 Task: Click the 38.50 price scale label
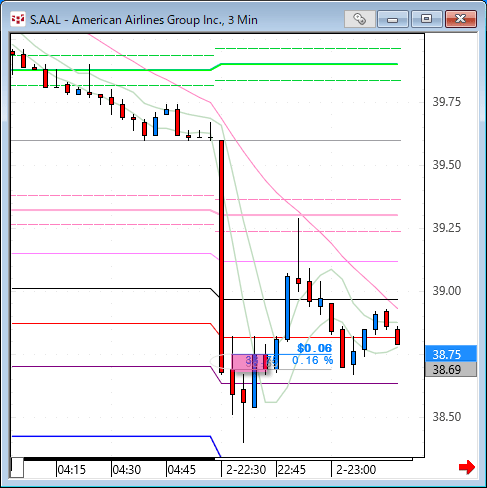[447, 417]
